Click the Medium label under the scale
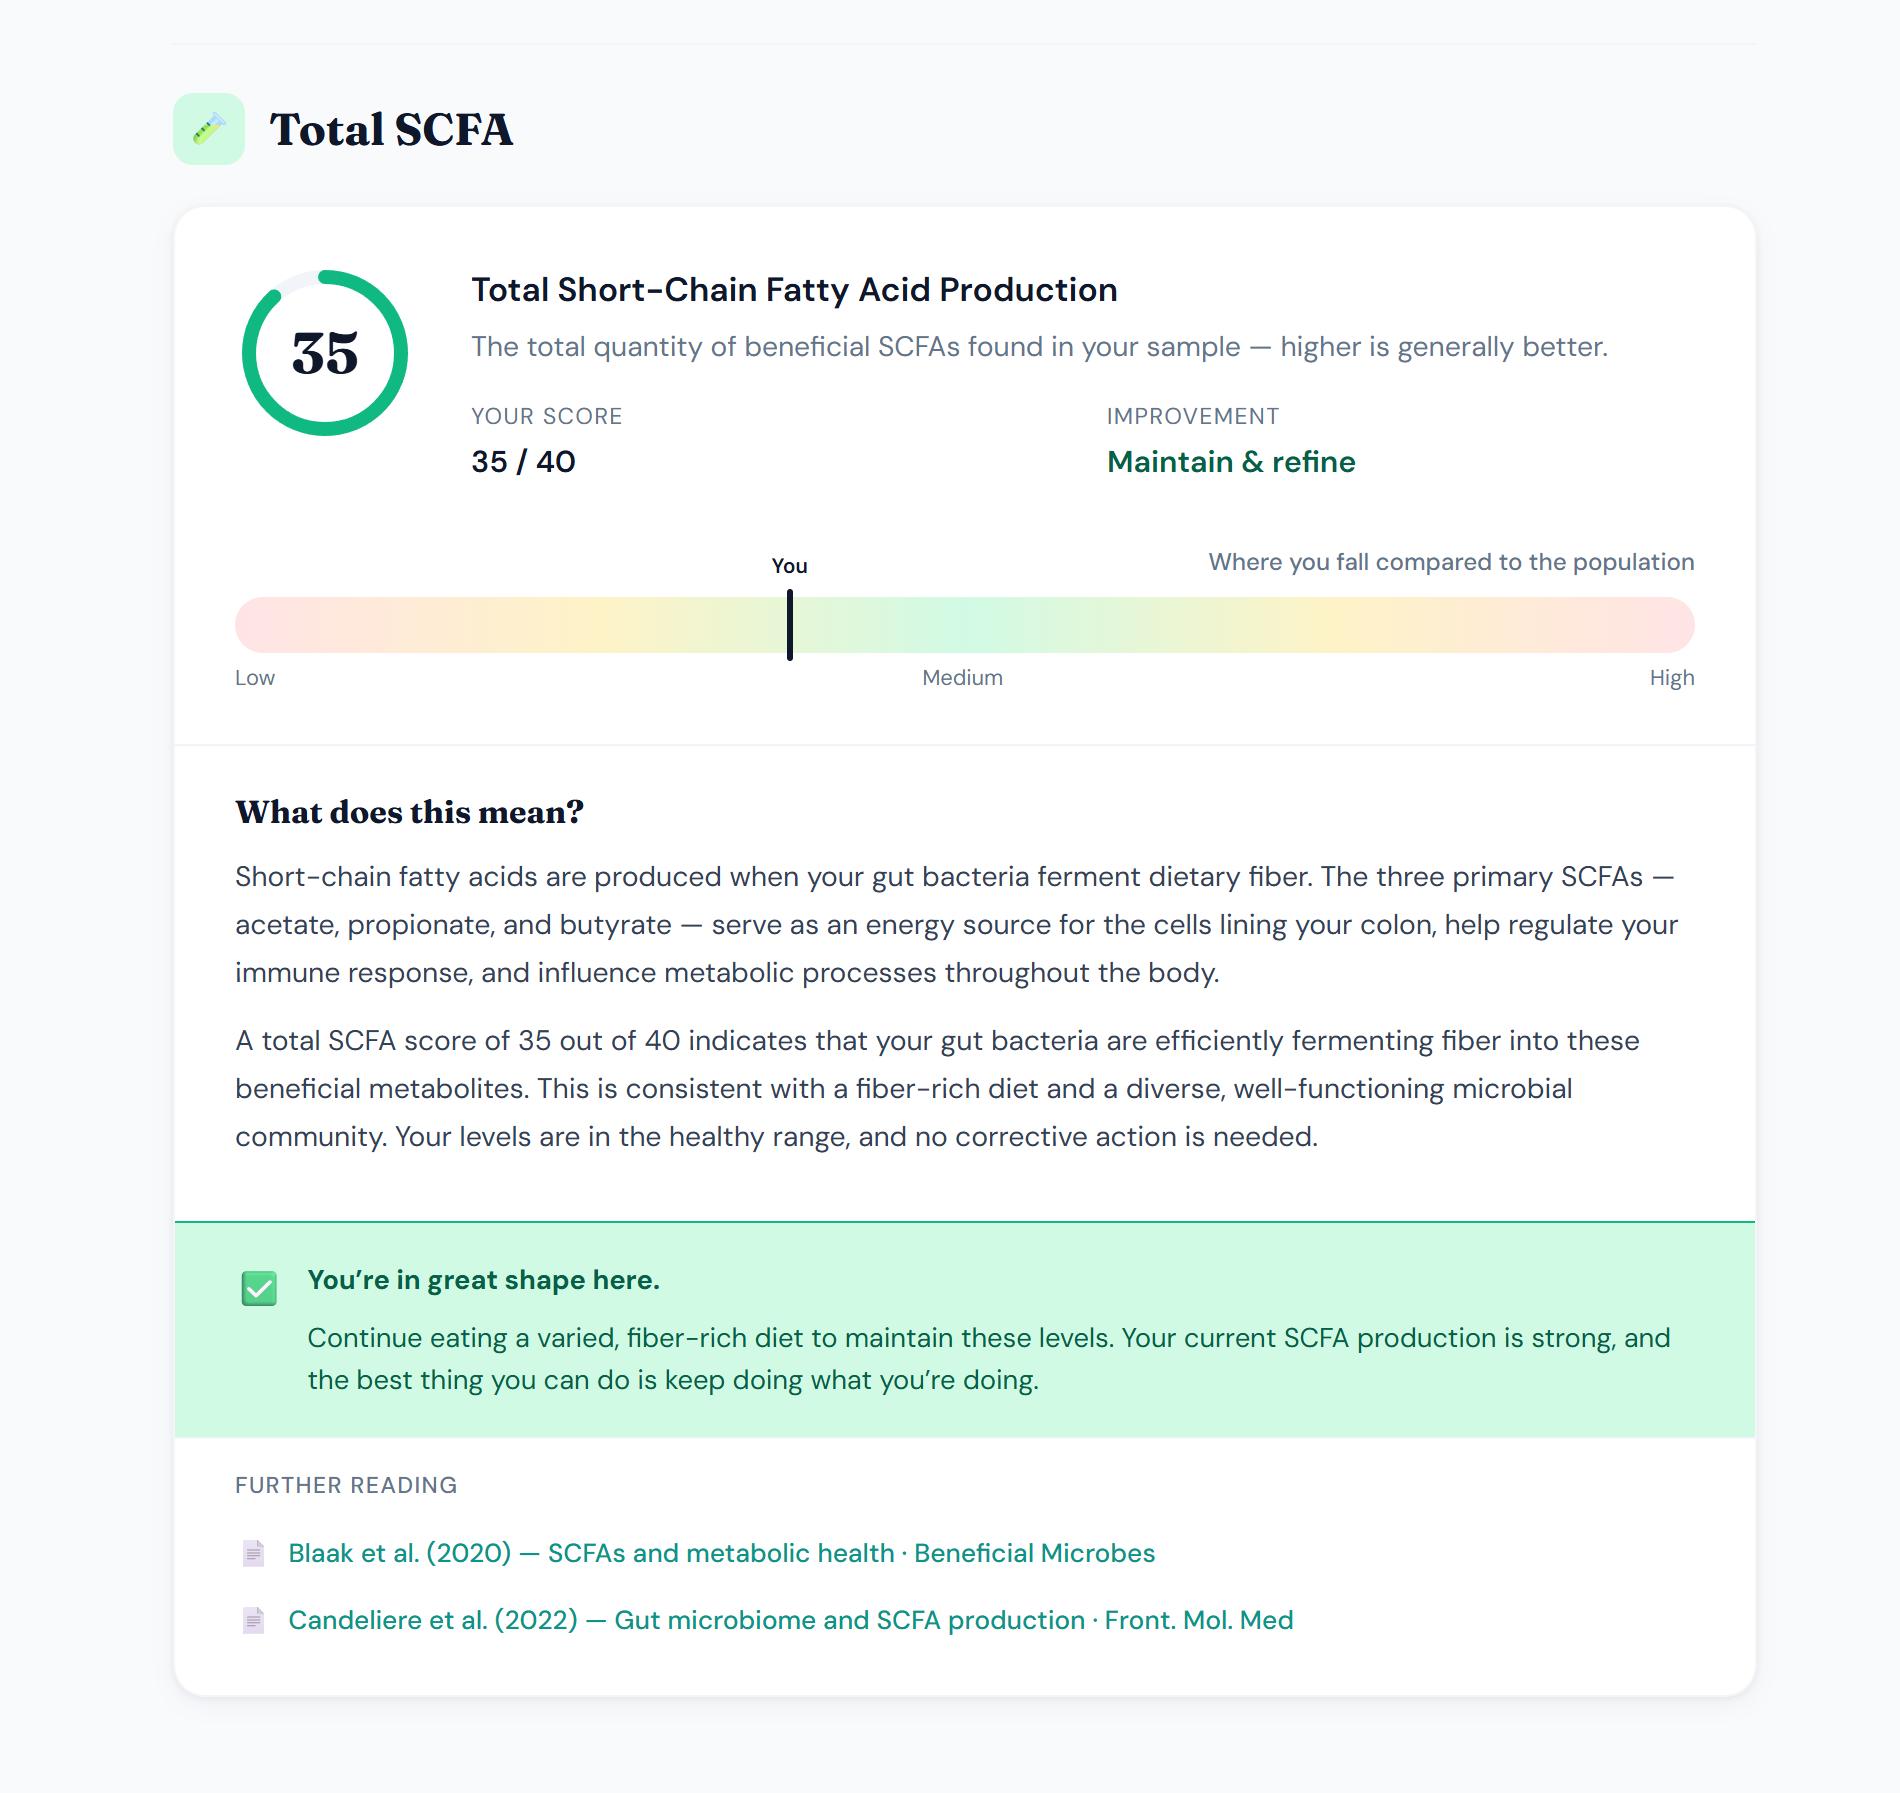 [x=962, y=678]
